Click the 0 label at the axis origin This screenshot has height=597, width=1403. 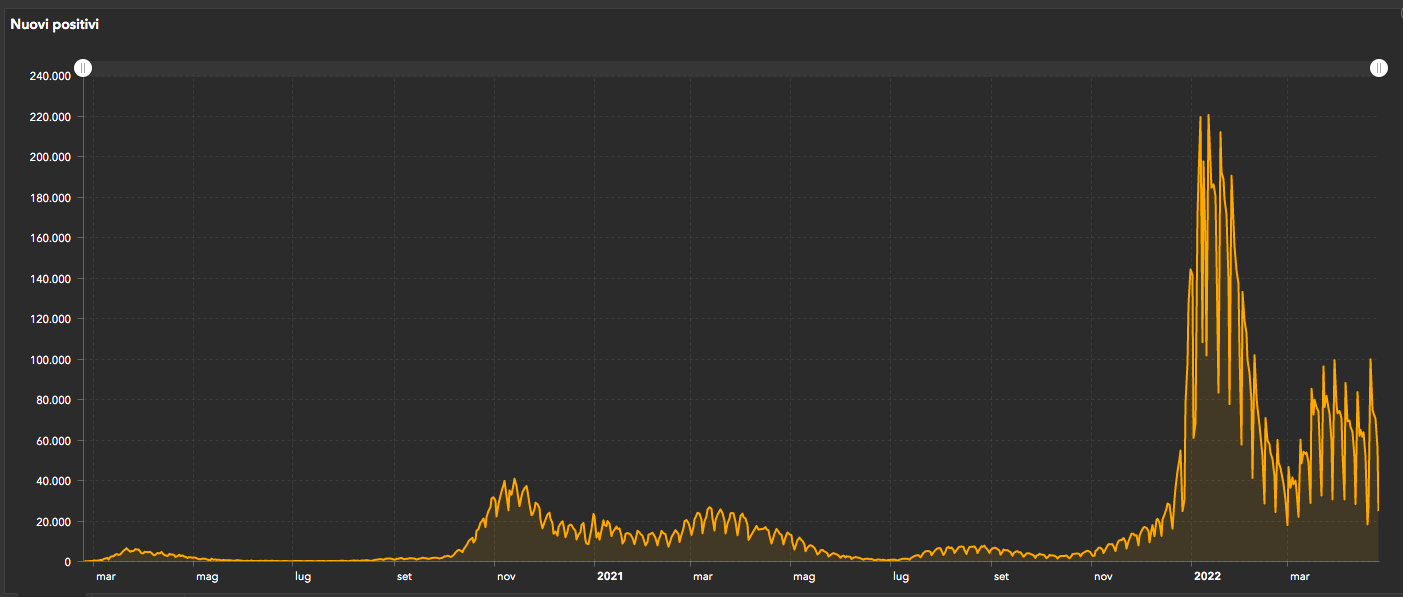coord(67,562)
